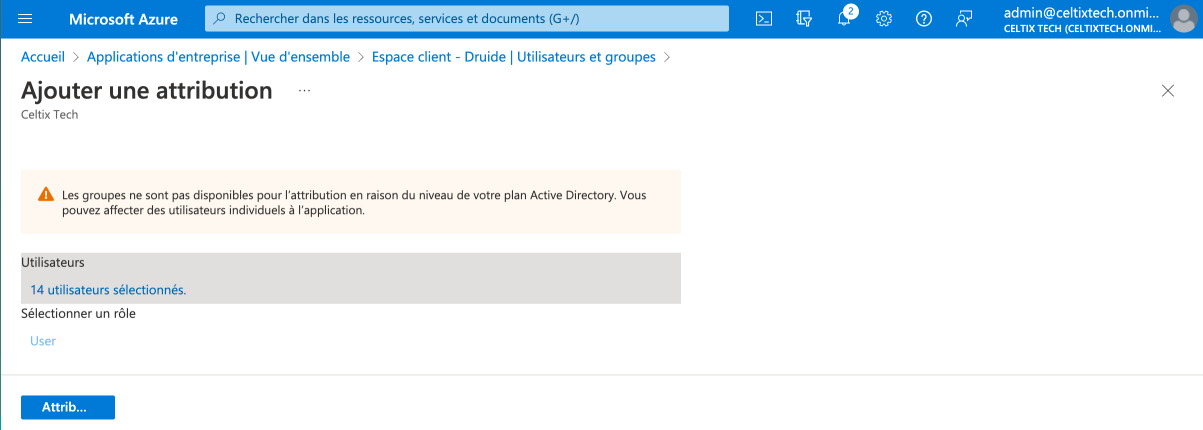The image size is (1203, 430).
Task: Navigate to Espace client - Druide breadcrumb
Action: [x=513, y=57]
